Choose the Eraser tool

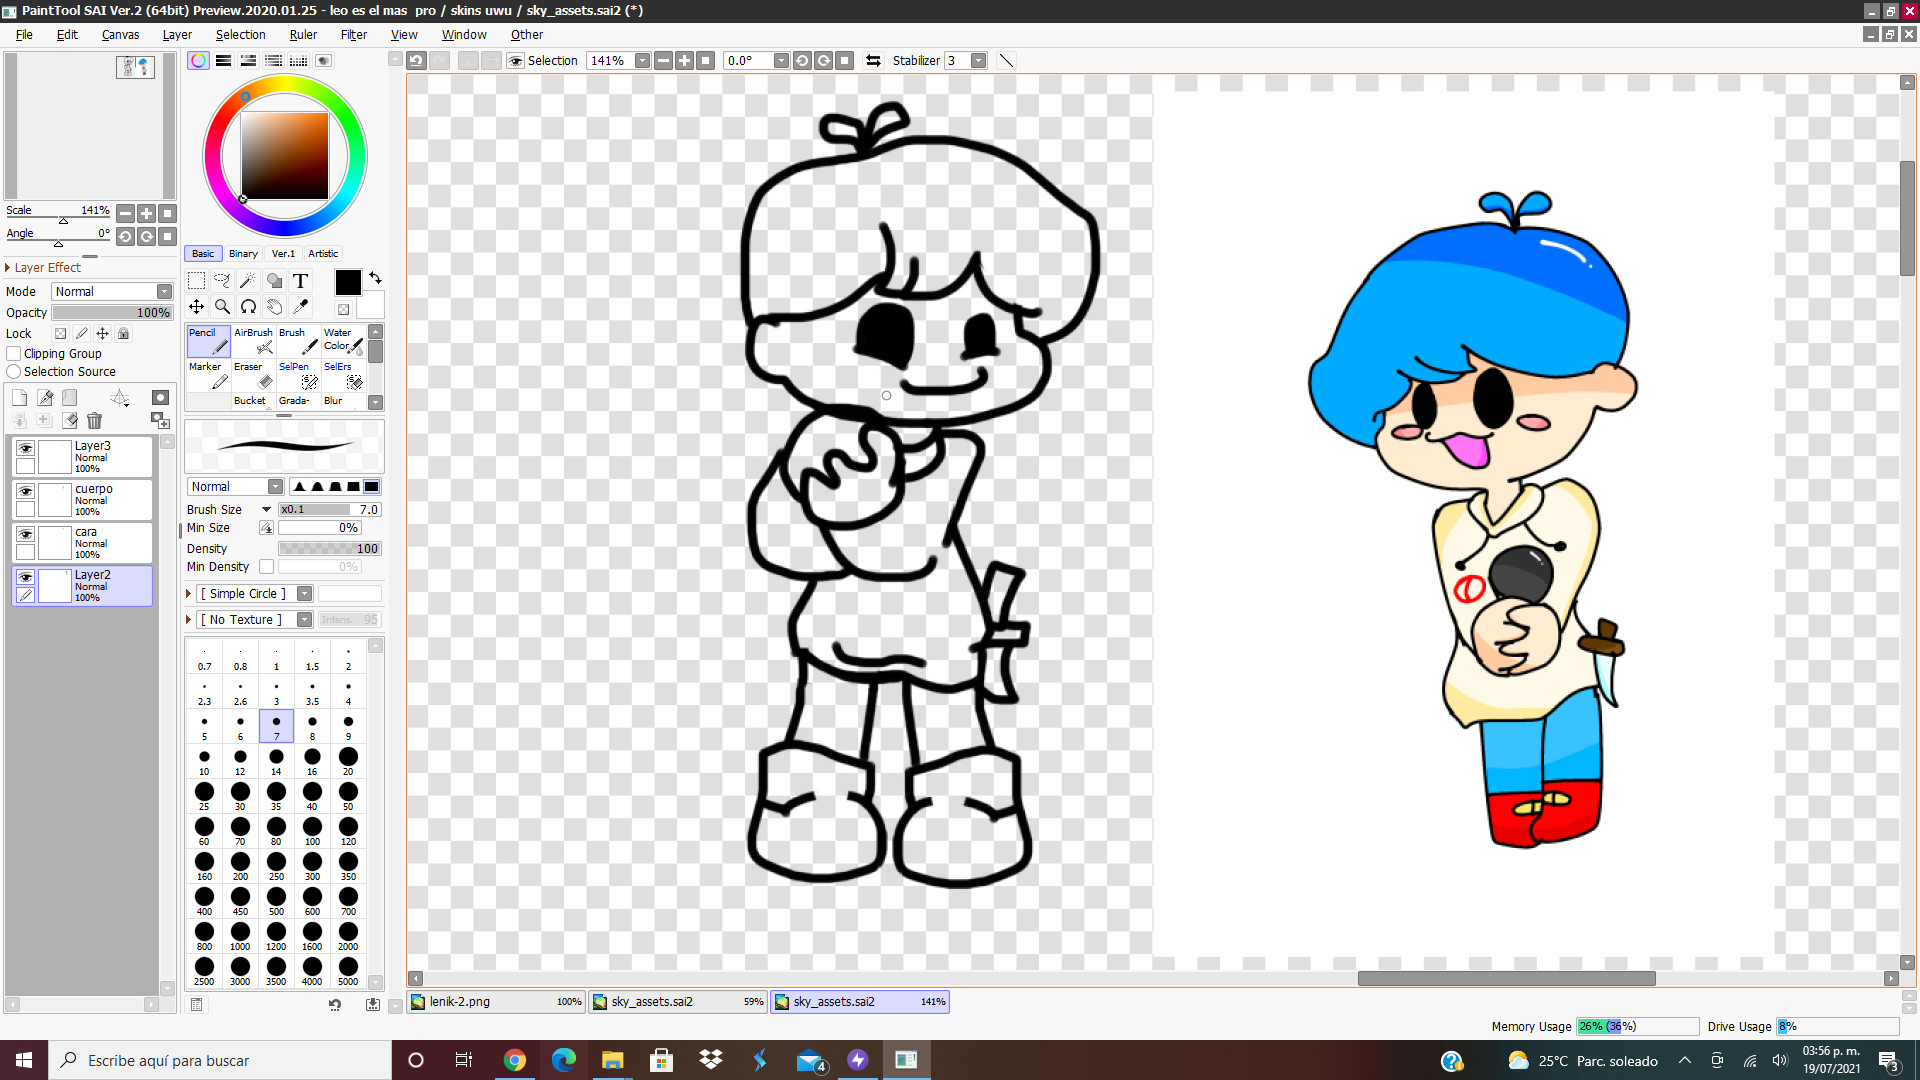tap(254, 375)
